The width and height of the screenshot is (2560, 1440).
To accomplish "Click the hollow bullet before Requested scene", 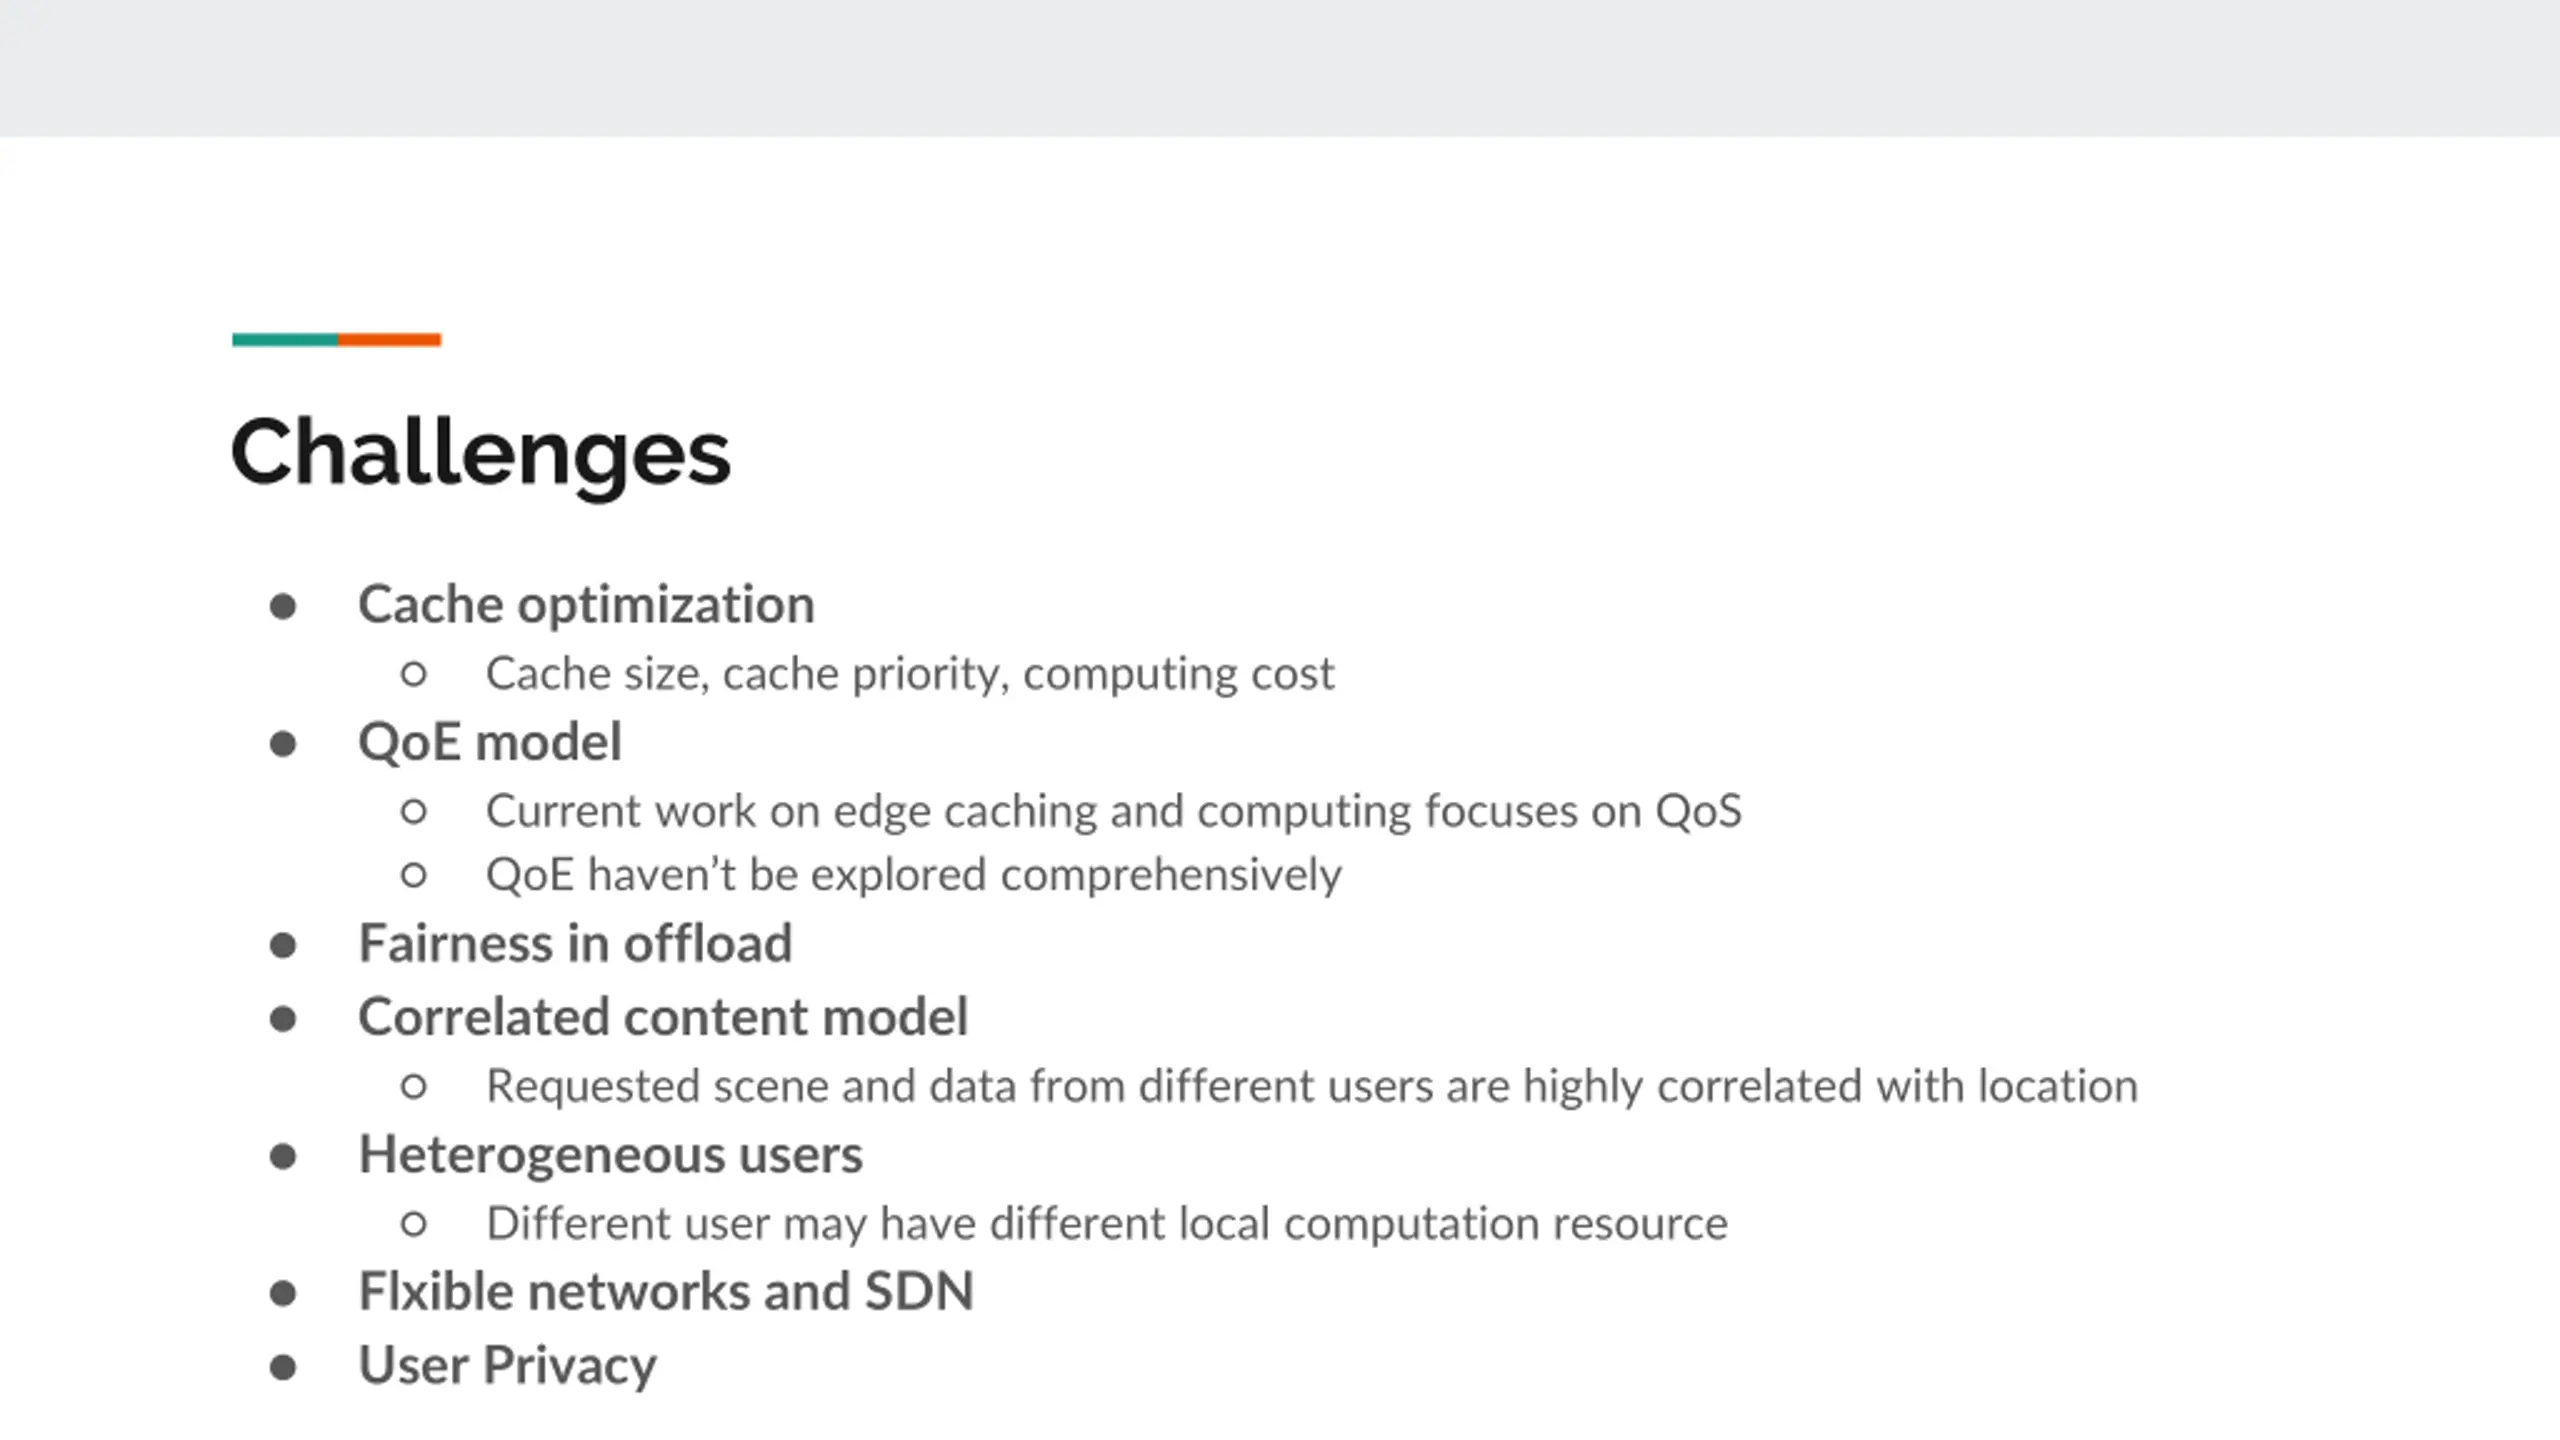I will click(413, 1087).
